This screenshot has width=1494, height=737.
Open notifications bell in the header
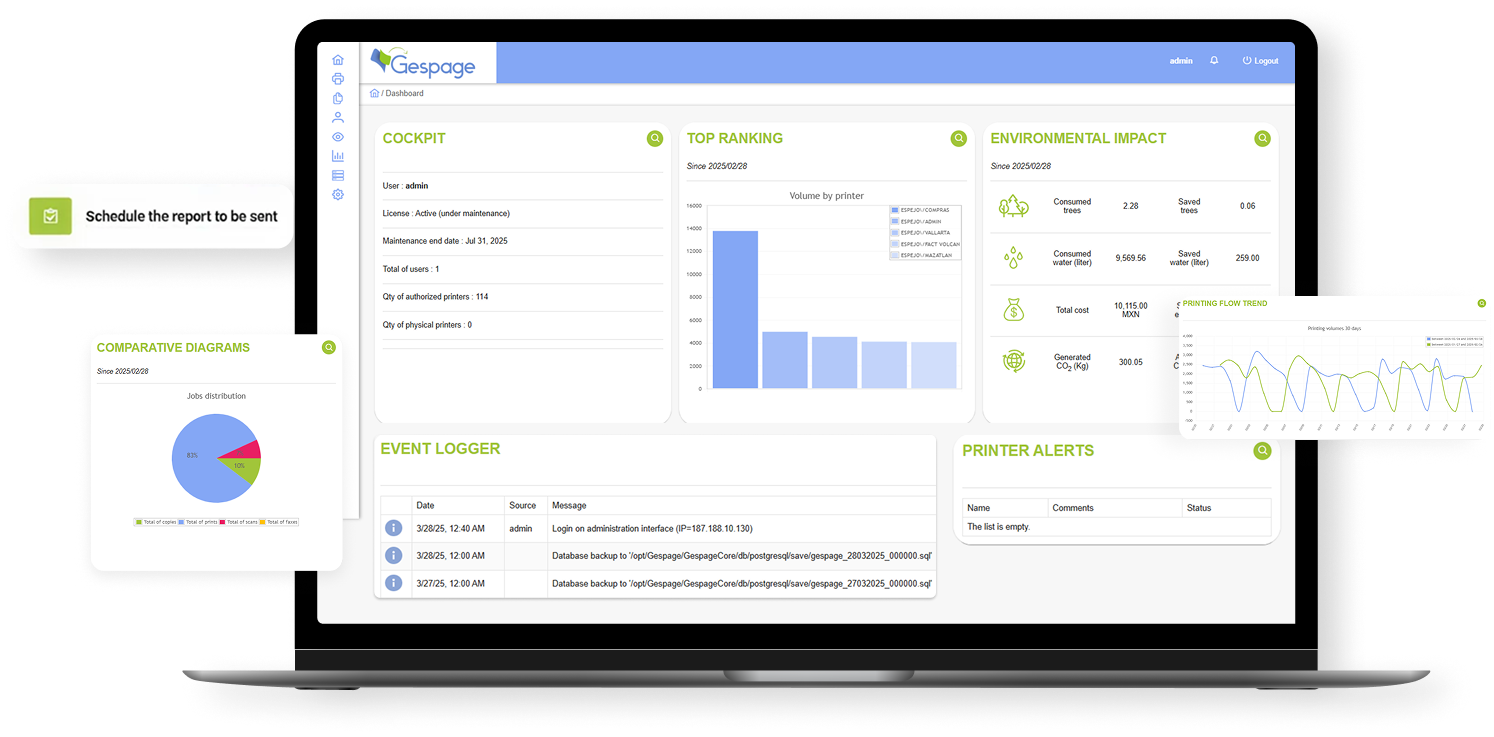point(1214,60)
